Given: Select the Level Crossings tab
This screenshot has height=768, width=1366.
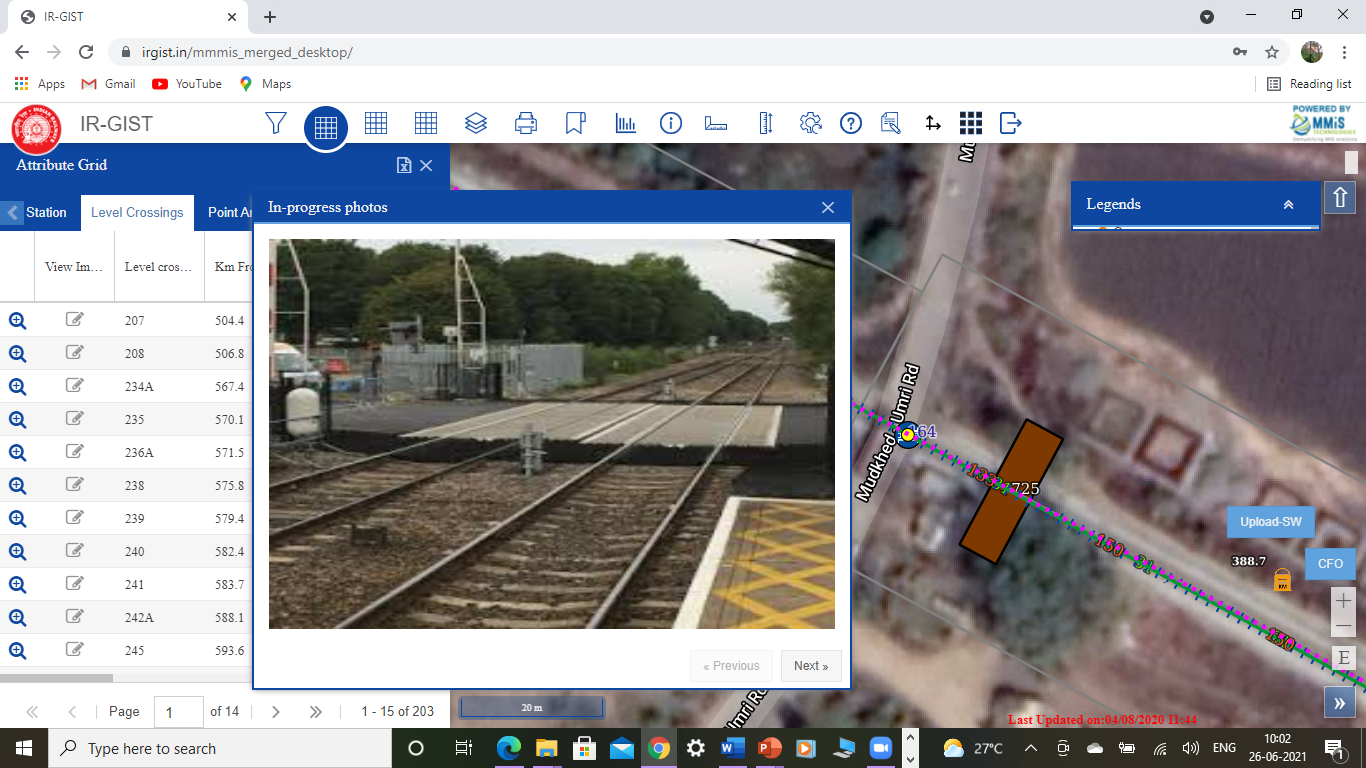Looking at the screenshot, I should [136, 212].
